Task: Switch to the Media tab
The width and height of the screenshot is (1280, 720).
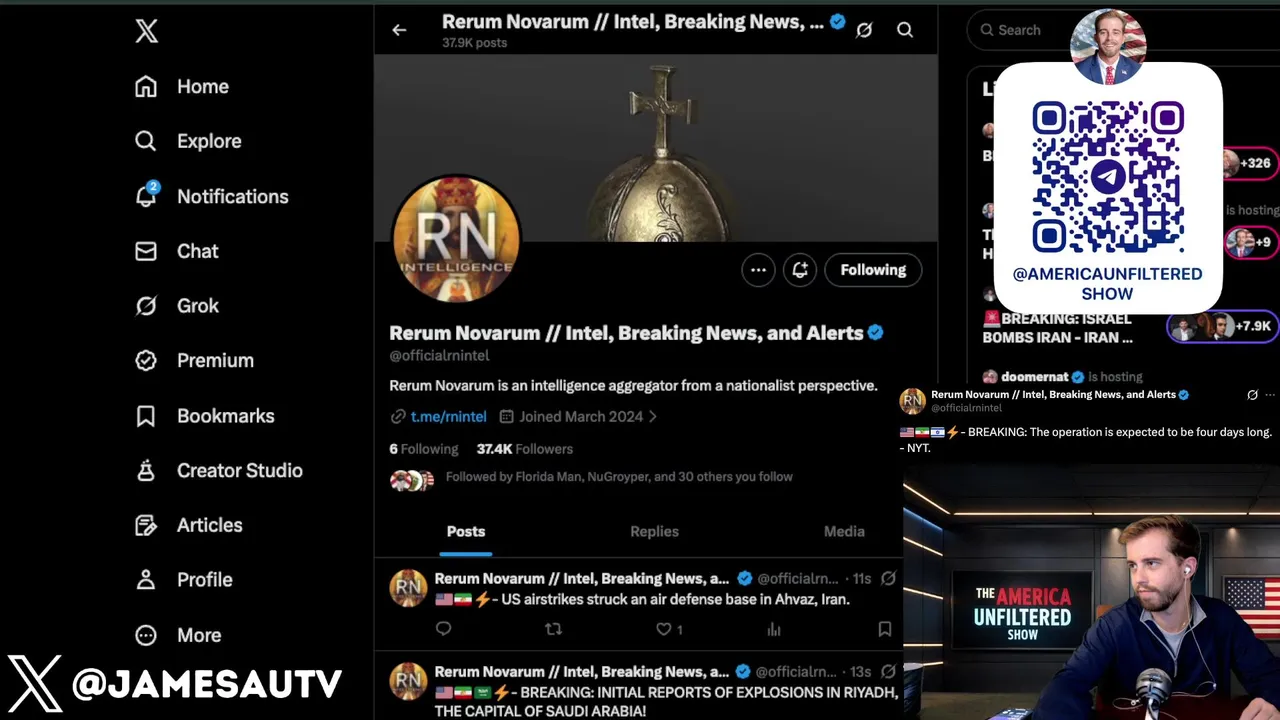Action: pyautogui.click(x=844, y=532)
